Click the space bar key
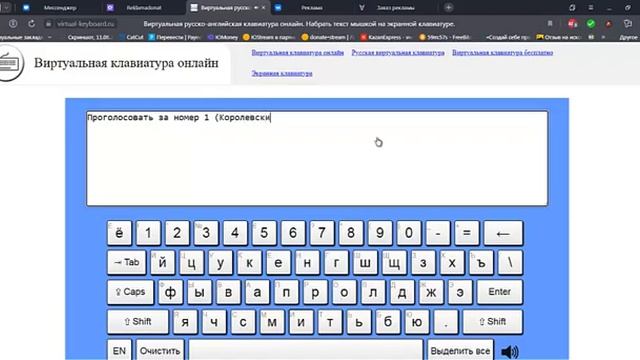640x360 pixels. pyautogui.click(x=306, y=350)
